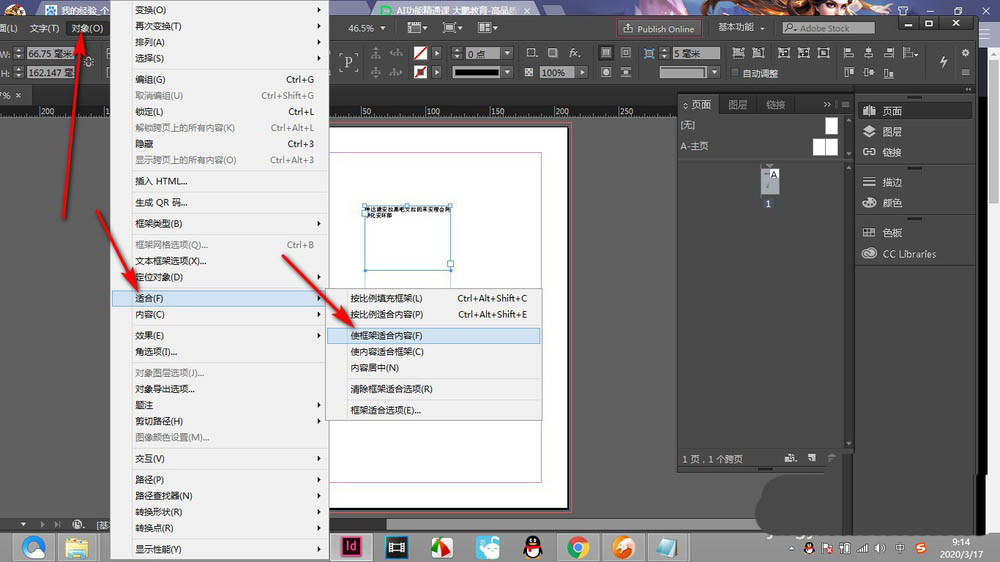Viewport: 1000px width, 562px height.
Task: Click the Adobe Stock search field
Action: 829,28
